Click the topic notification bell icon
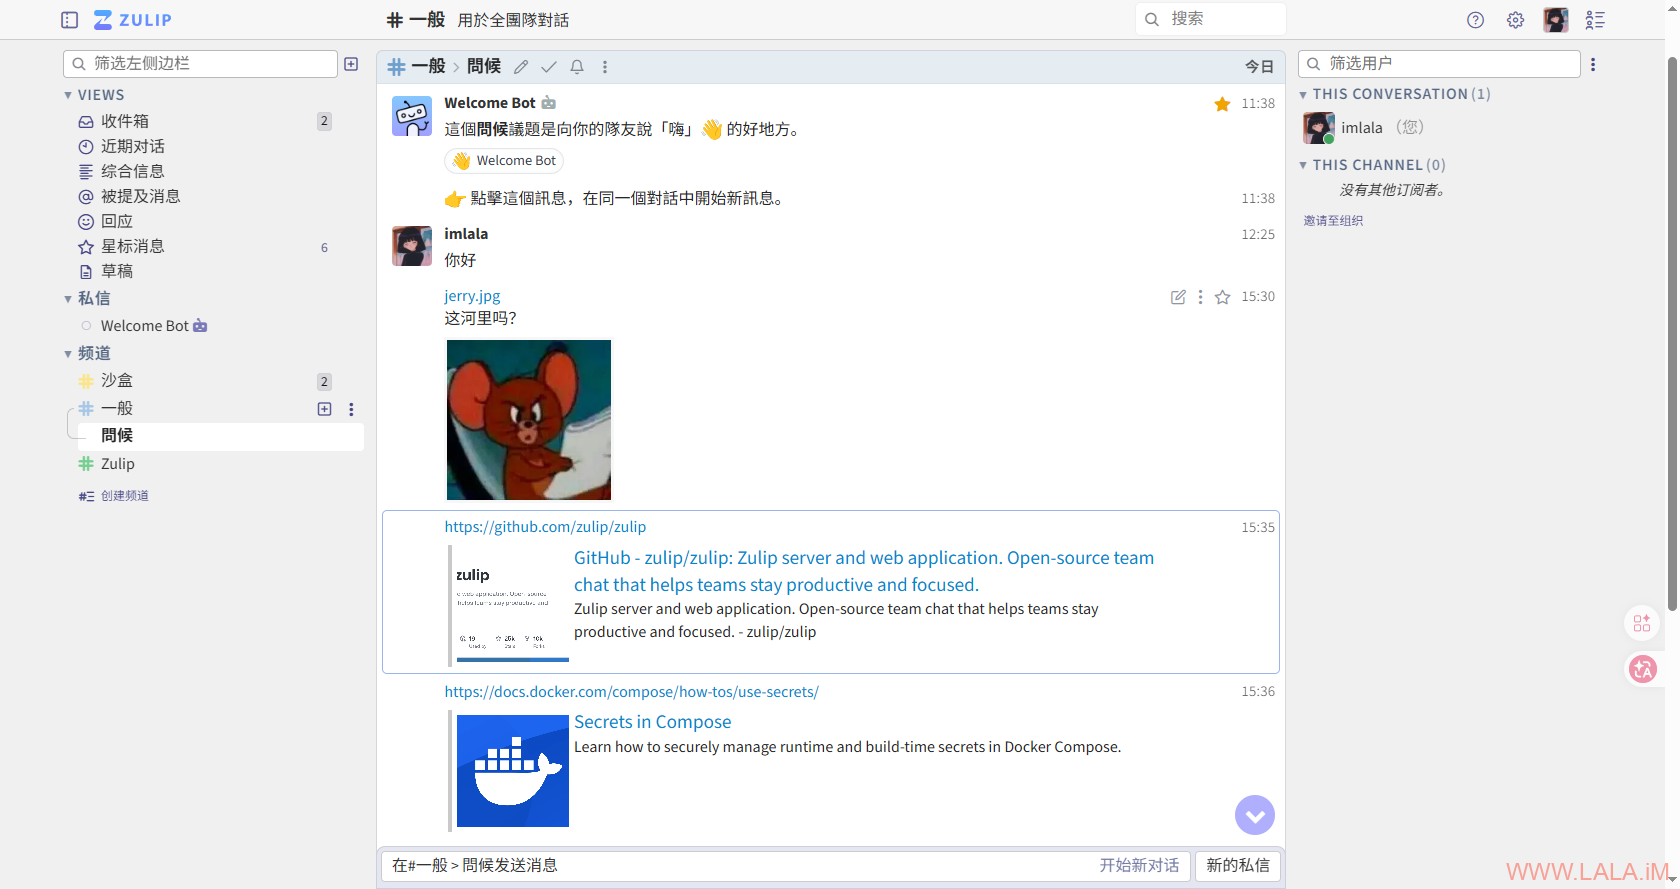This screenshot has width=1680, height=889. pos(577,67)
